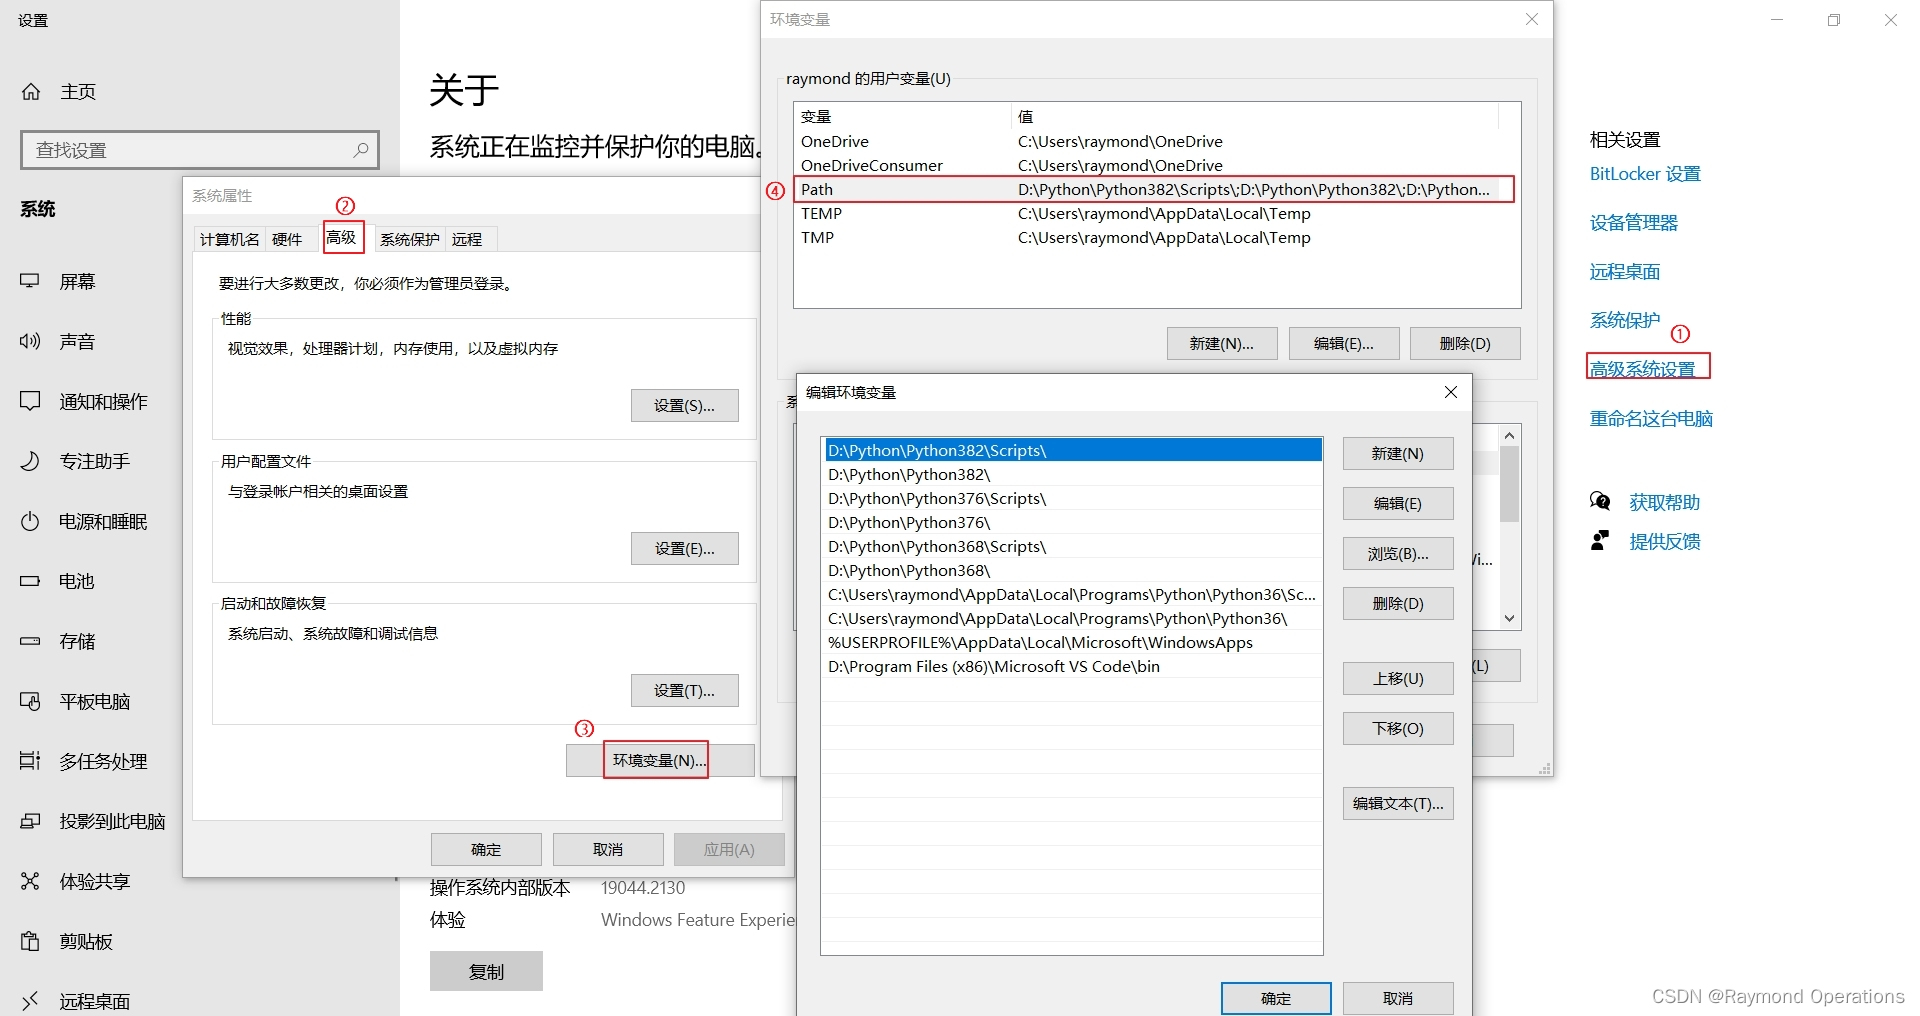Screen dimensions: 1920x1016
Task: Switch to 计算机名 tab in System Properties
Action: coord(230,239)
